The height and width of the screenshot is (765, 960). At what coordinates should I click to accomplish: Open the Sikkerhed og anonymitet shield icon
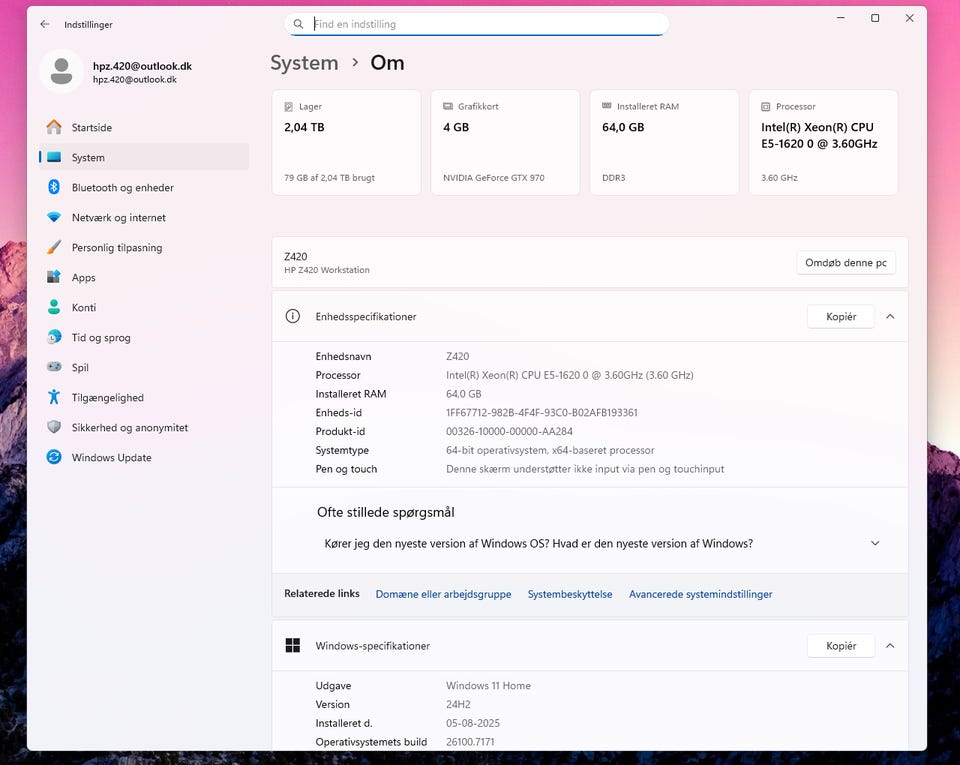[54, 427]
